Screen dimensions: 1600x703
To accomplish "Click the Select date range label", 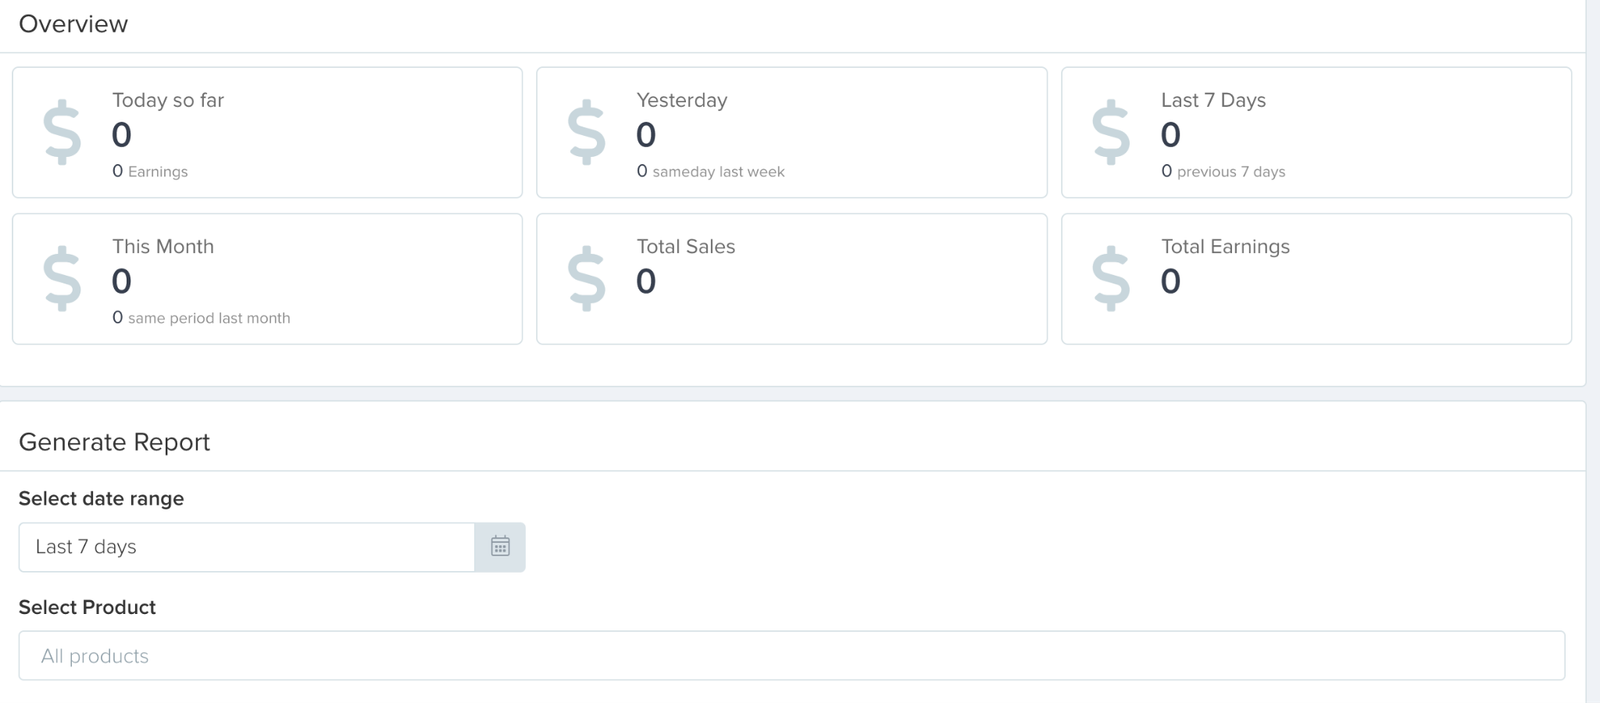I will coord(101,498).
